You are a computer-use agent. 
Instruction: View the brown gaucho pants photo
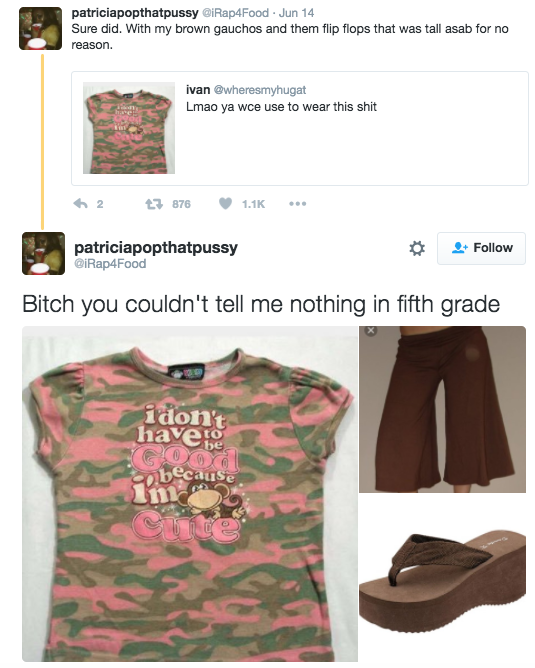coord(442,409)
